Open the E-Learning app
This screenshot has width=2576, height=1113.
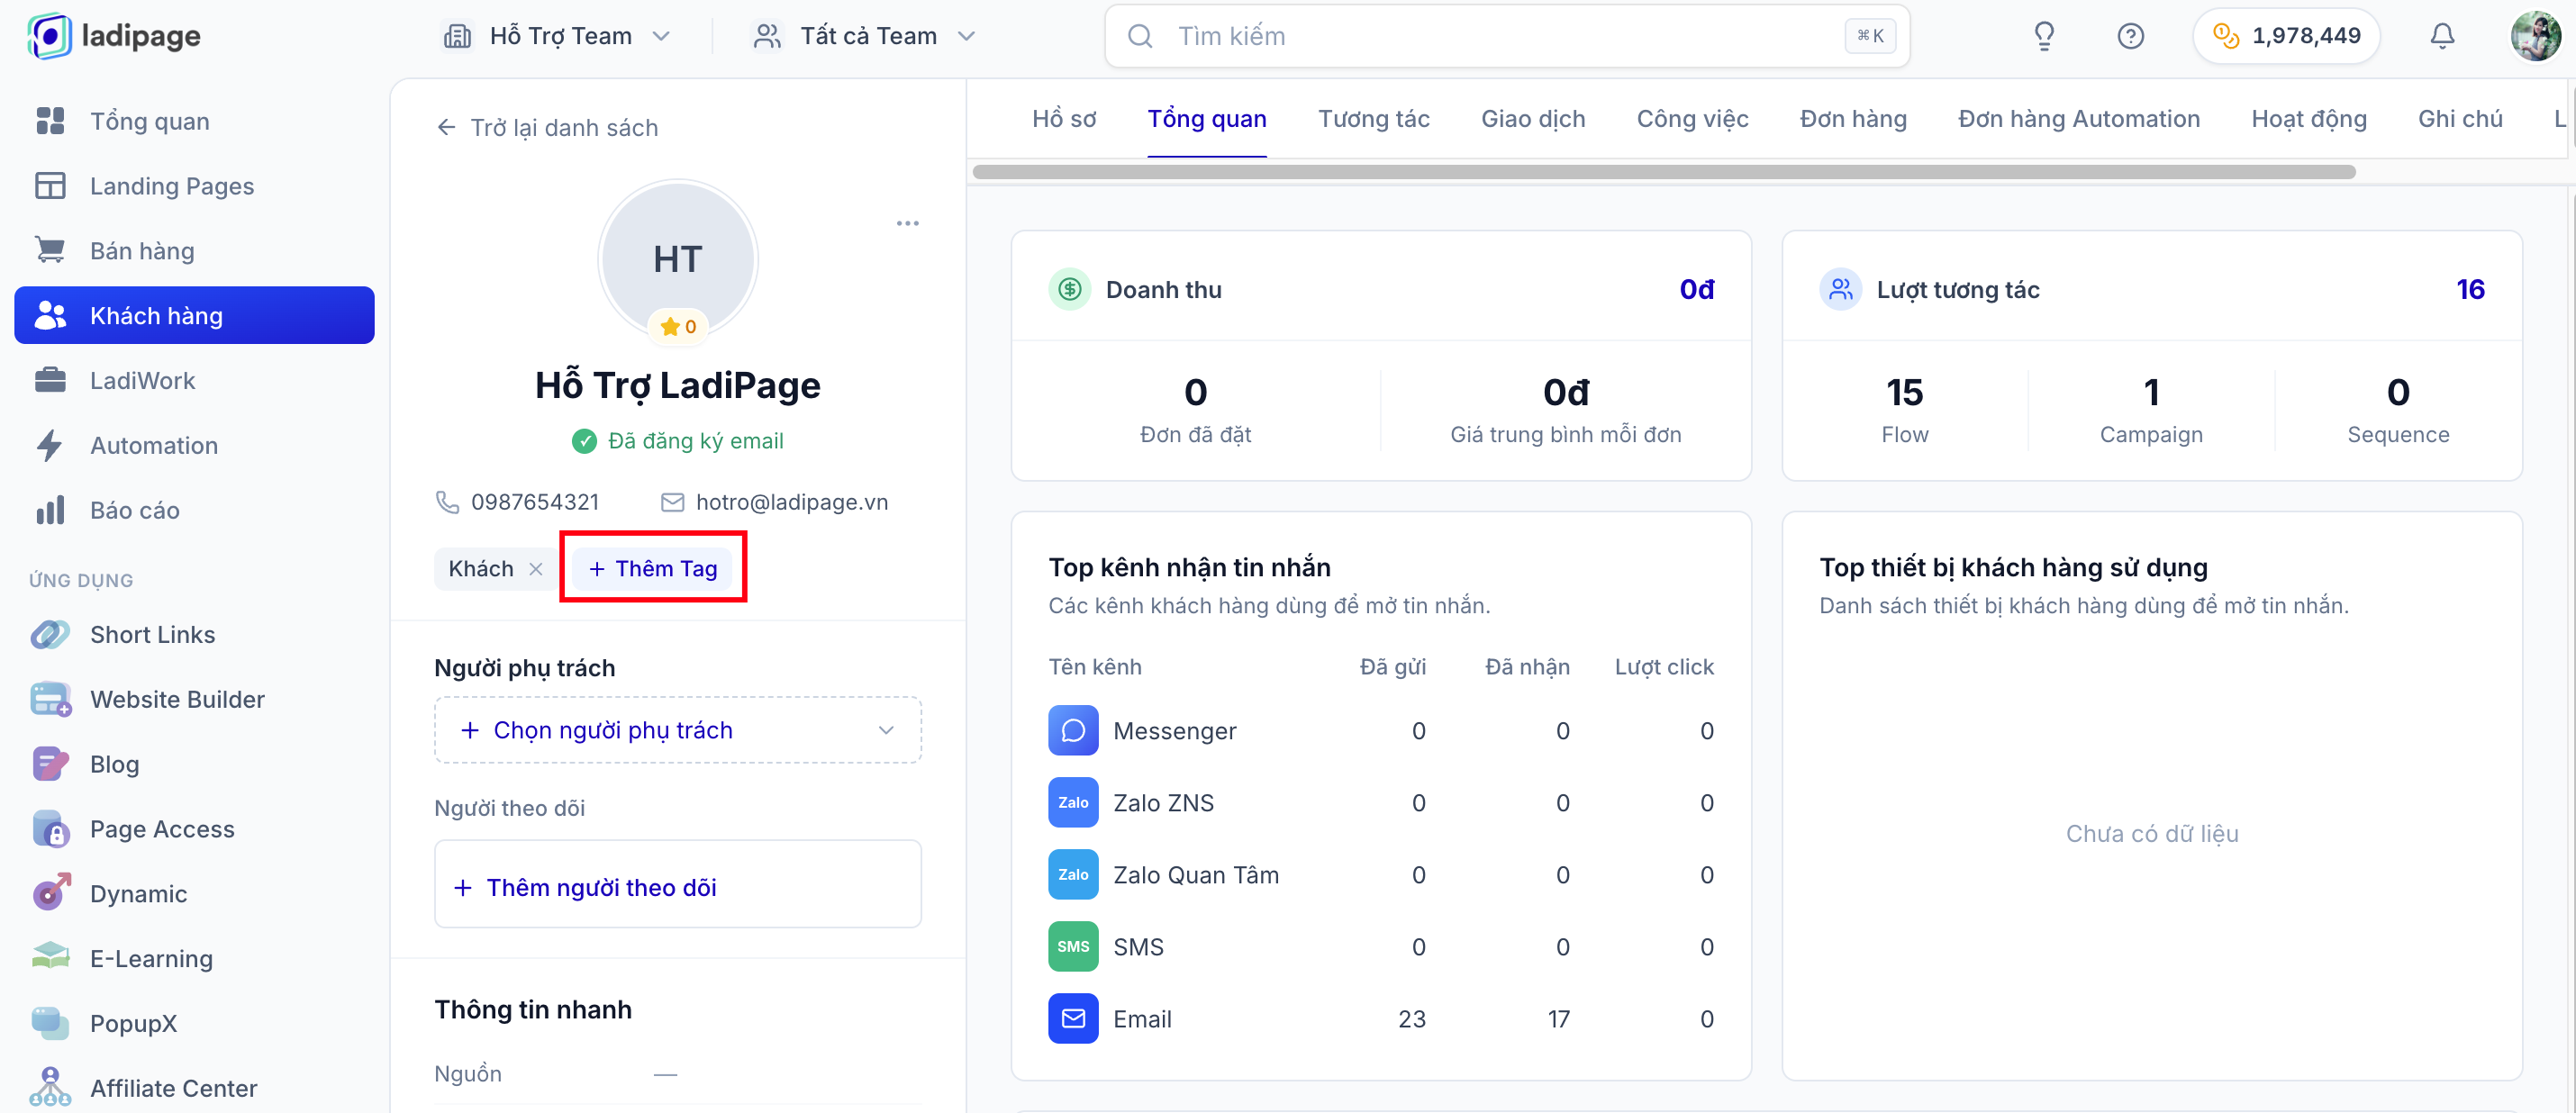[x=195, y=960]
